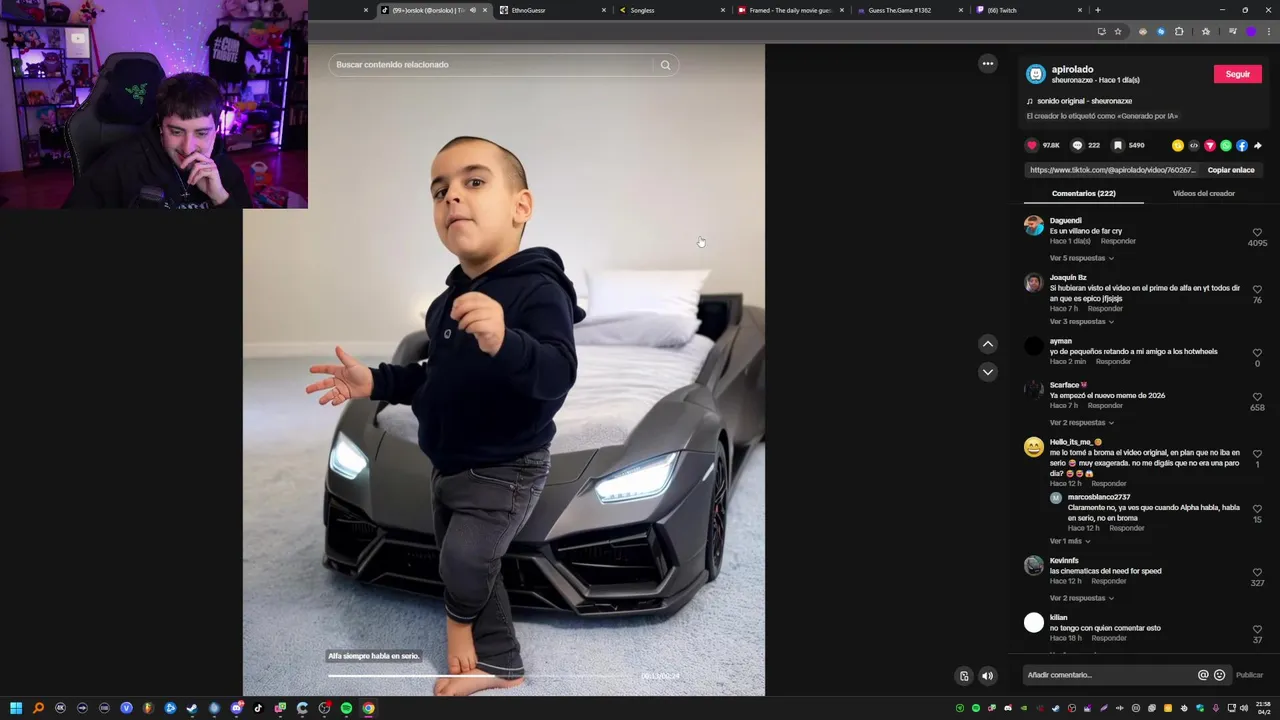
Task: Insert a mention with the @ icon
Action: coord(1203,675)
